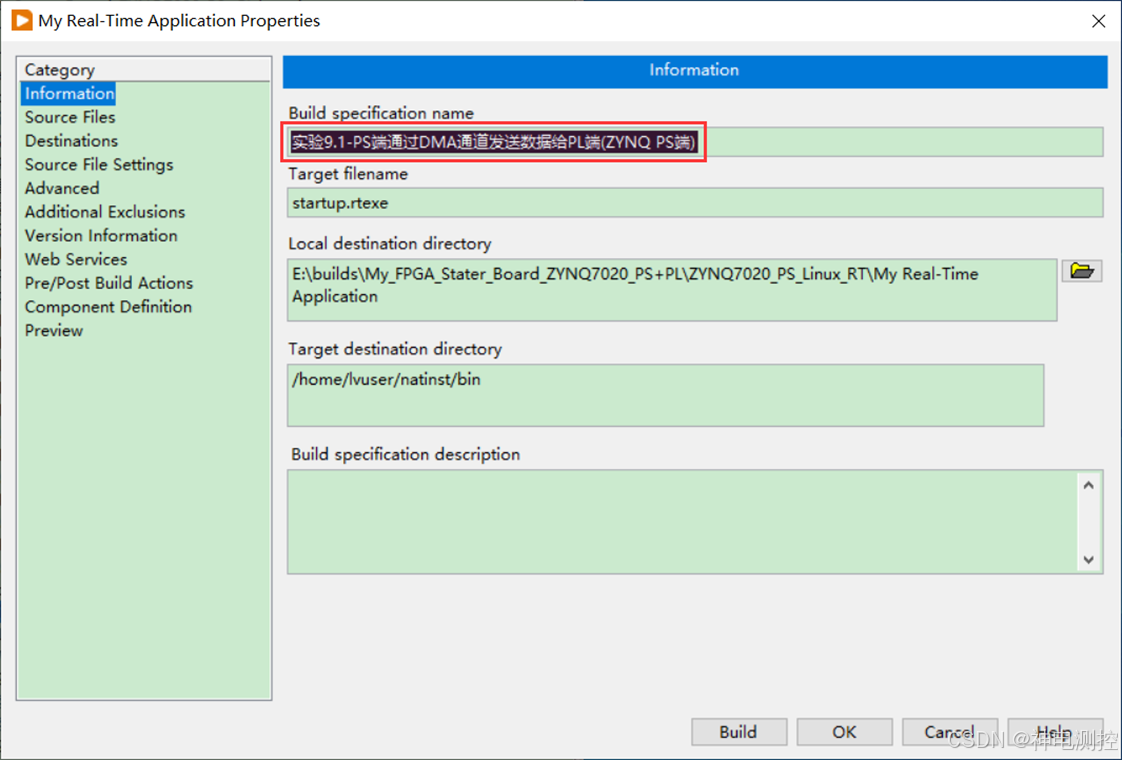Screen dimensions: 1122x760
Task: Select the Information category
Action: tap(69, 94)
